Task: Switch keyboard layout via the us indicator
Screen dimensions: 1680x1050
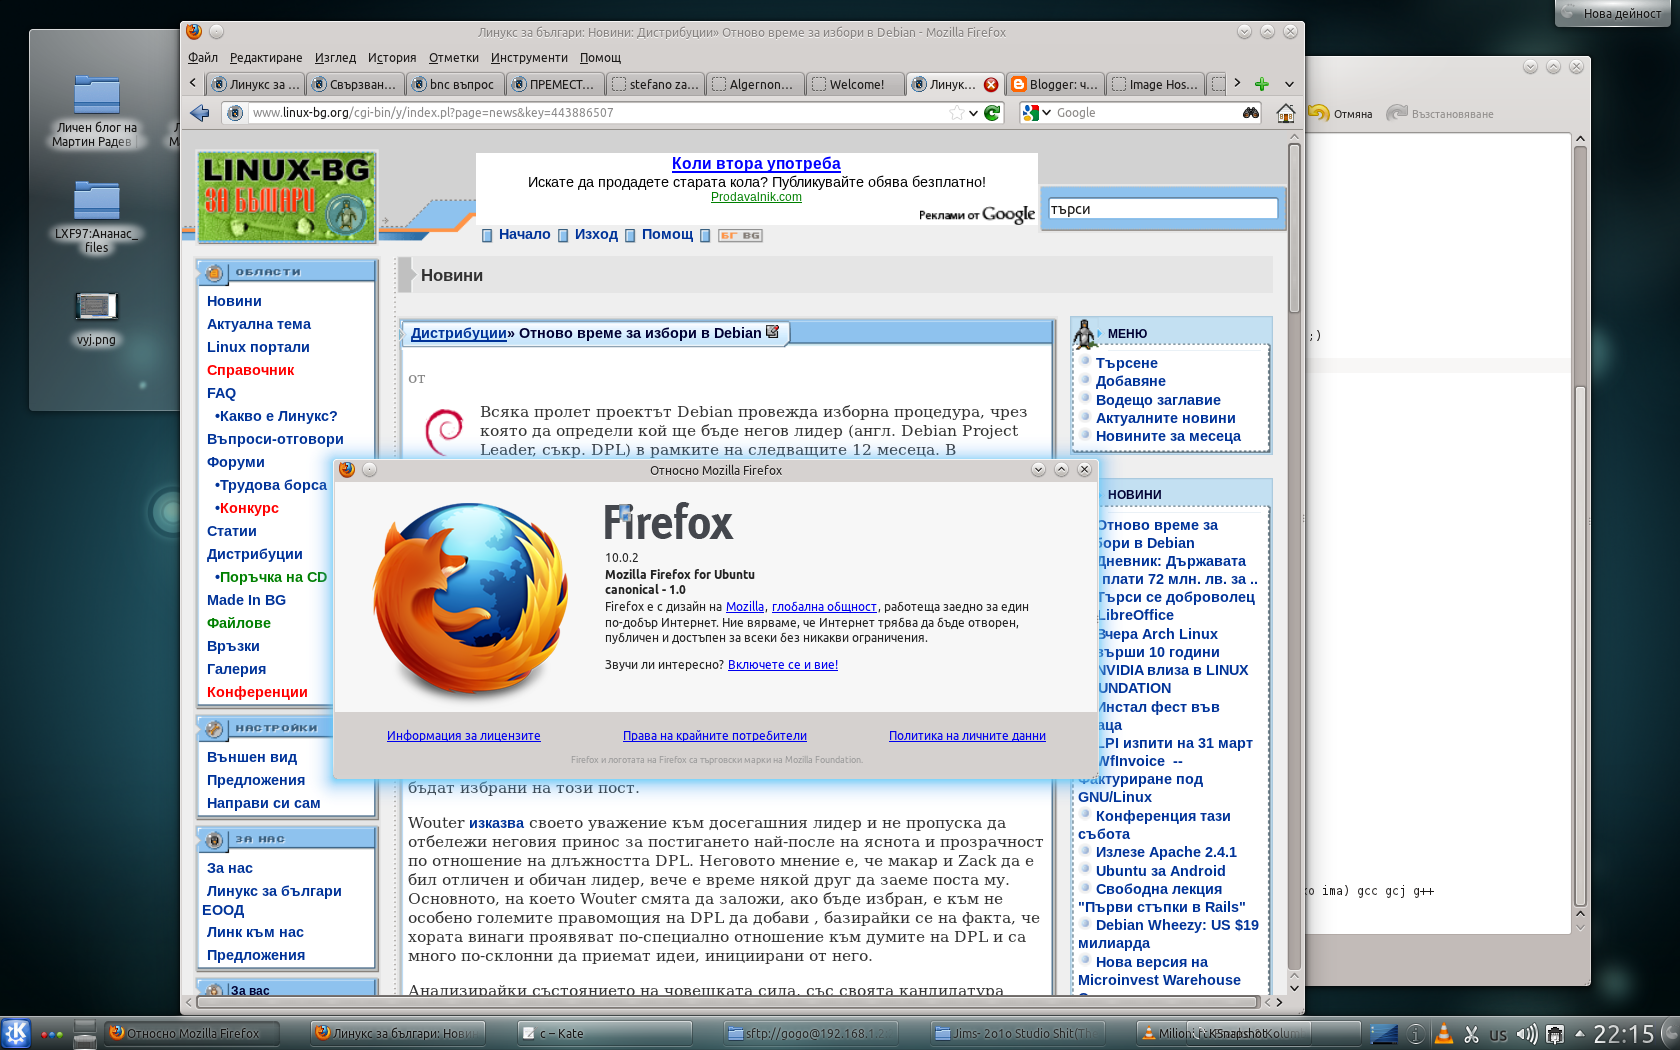Action: [1498, 1035]
